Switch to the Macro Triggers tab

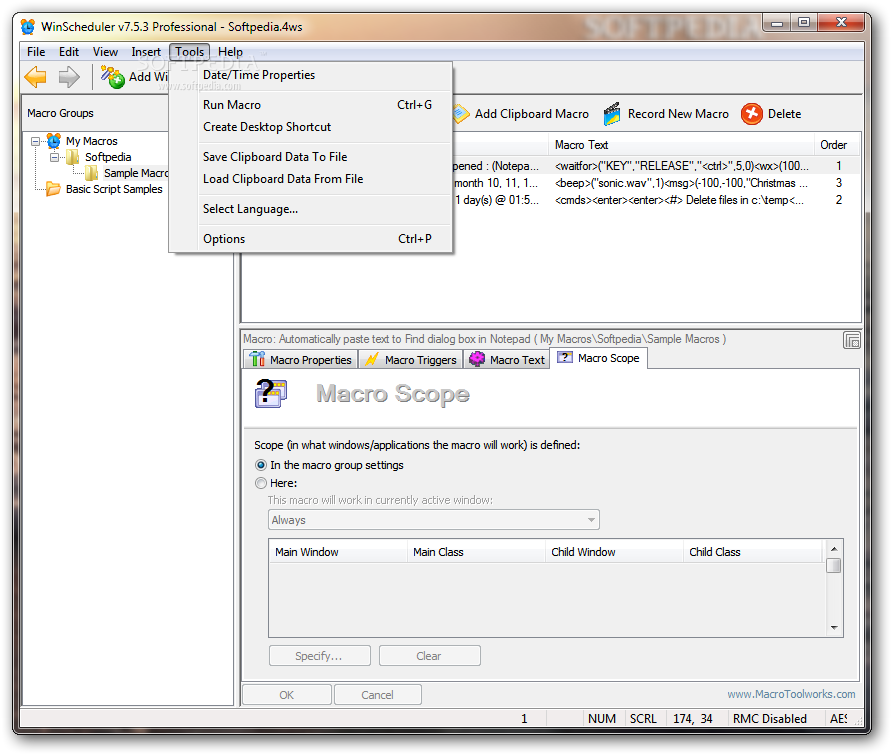(x=411, y=360)
